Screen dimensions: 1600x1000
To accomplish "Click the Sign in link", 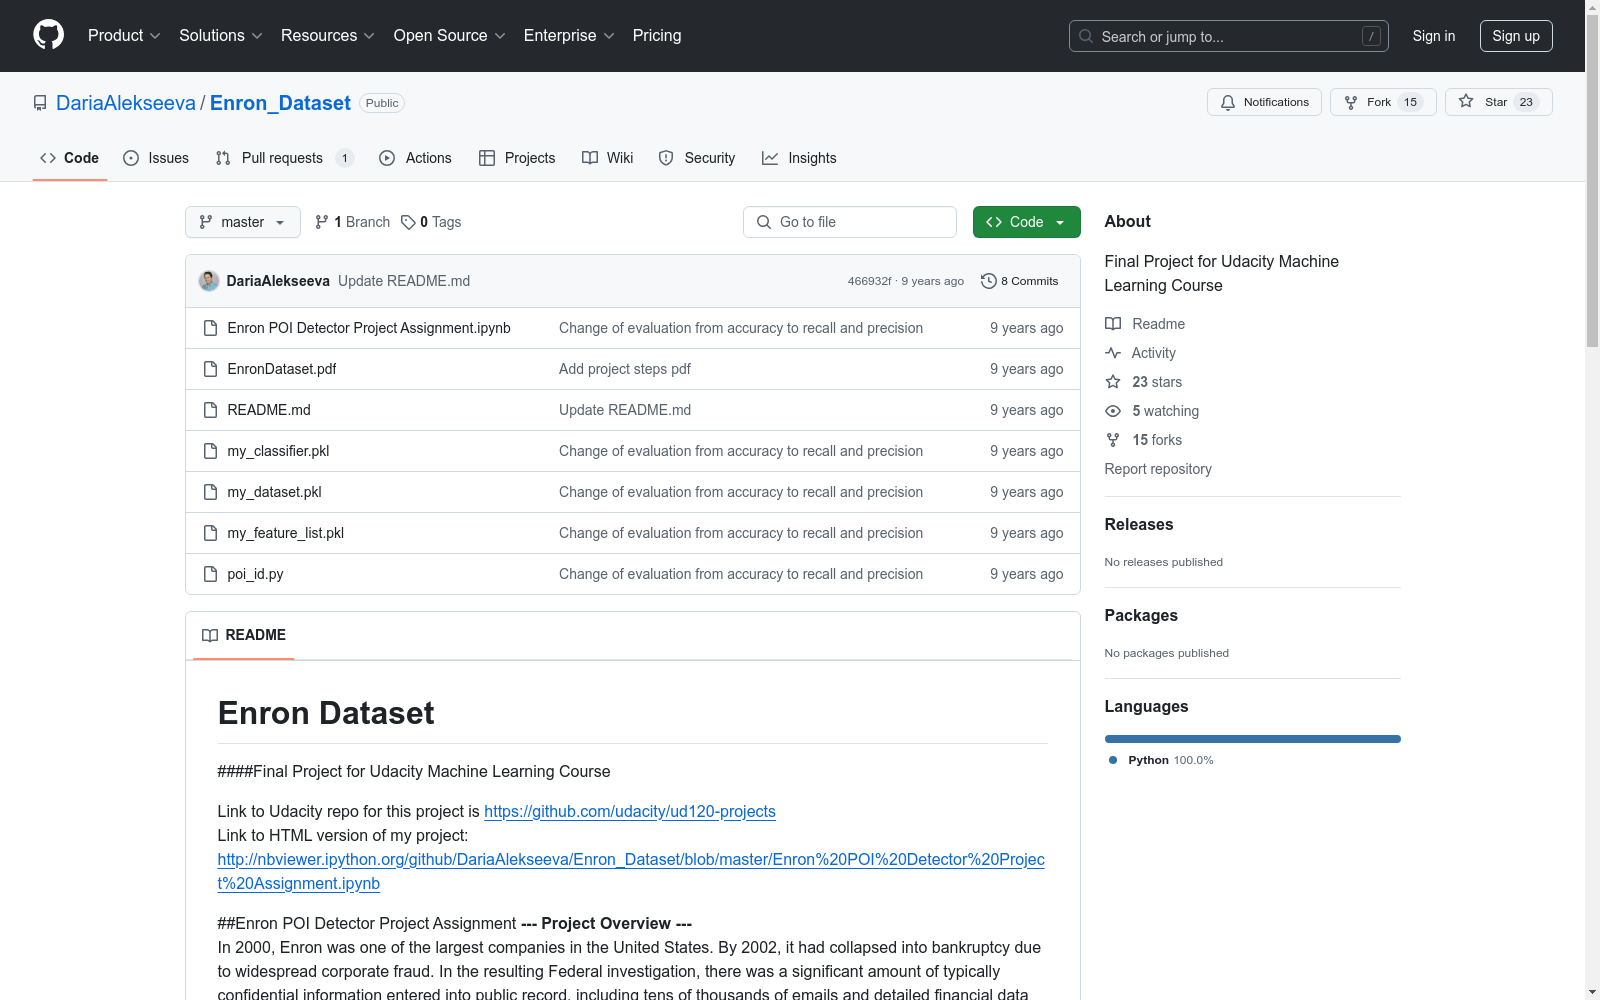I will (1434, 36).
